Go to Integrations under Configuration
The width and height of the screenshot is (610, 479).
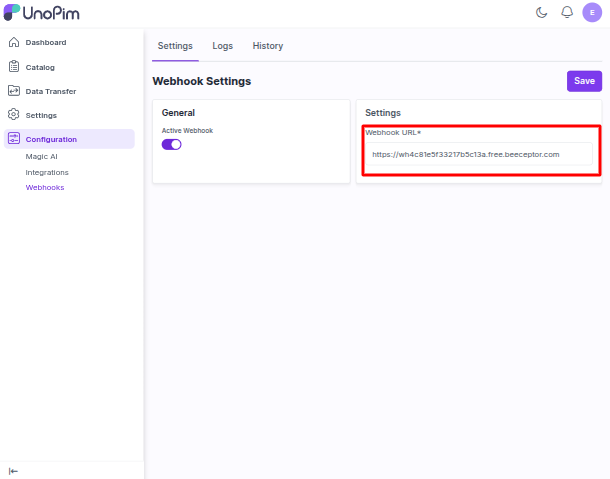tap(47, 172)
